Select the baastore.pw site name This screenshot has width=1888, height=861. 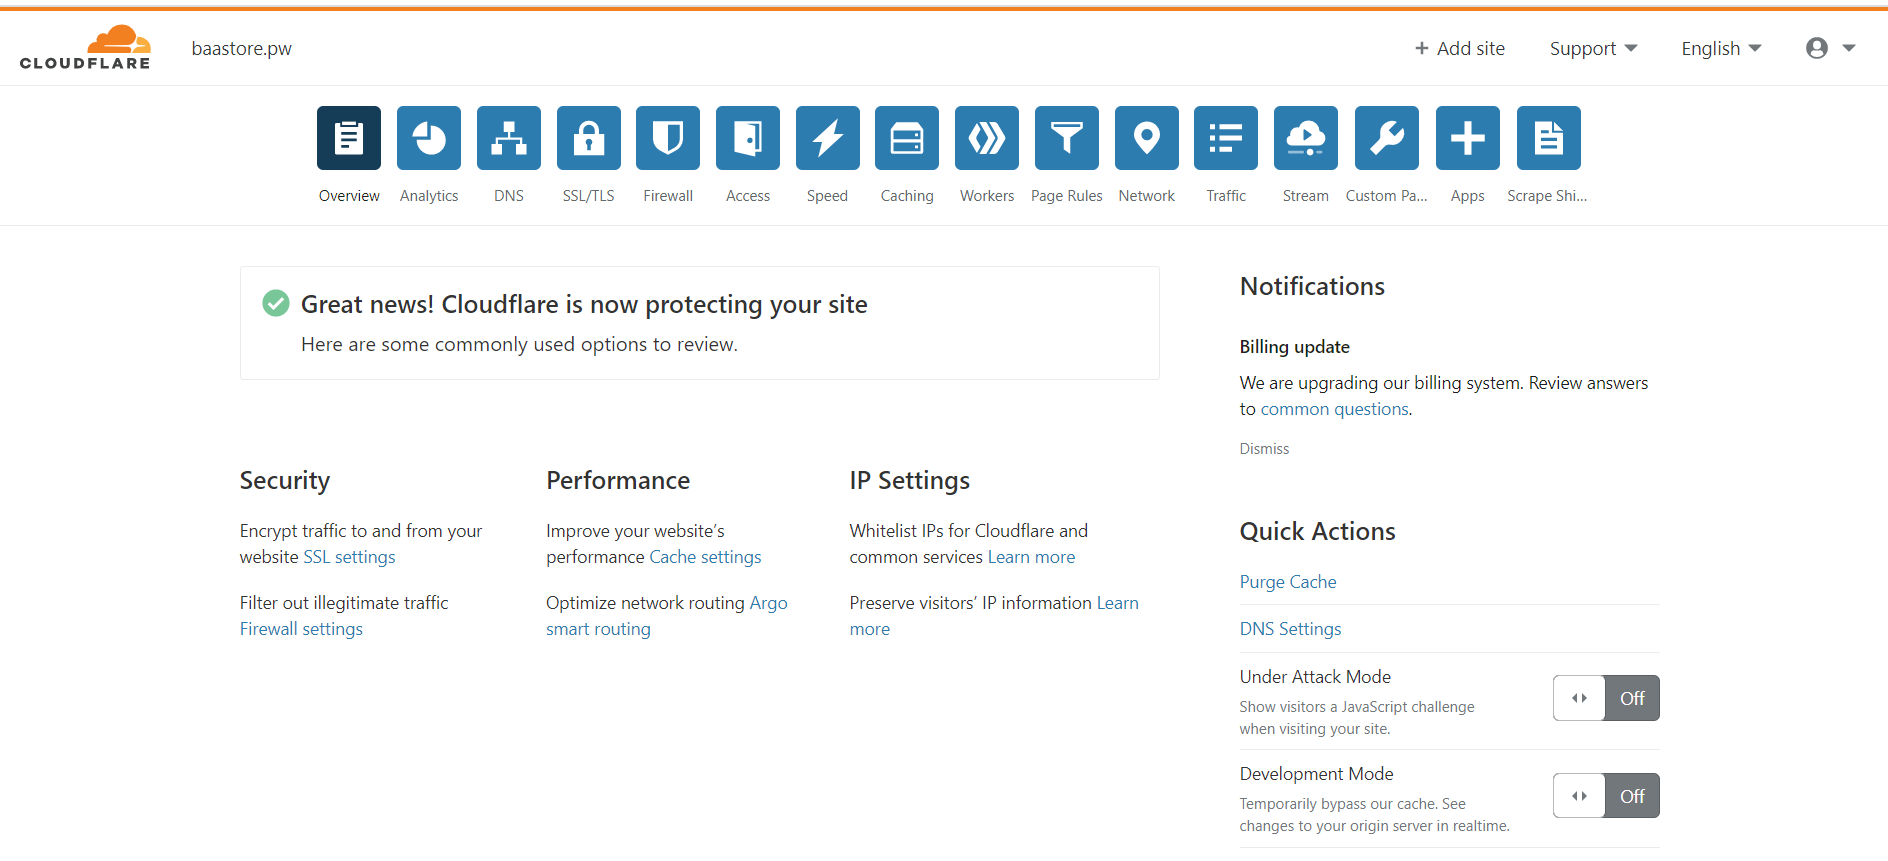(x=242, y=48)
